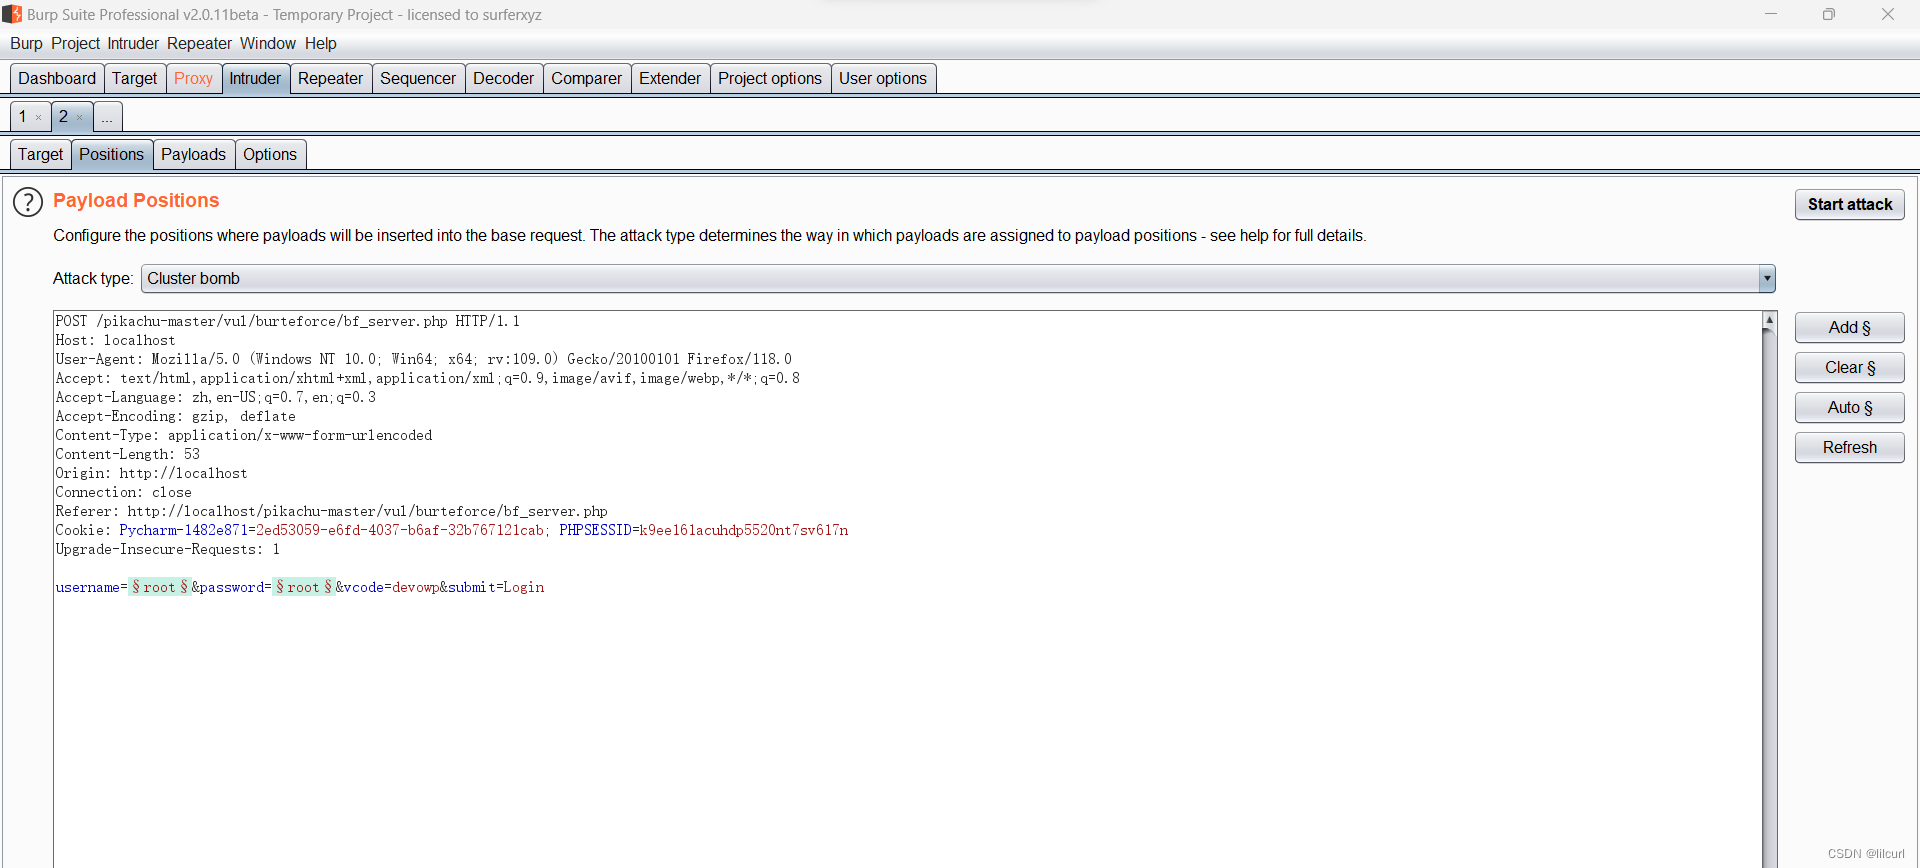This screenshot has height=868, width=1920.
Task: Click the POST request line
Action: 288,321
